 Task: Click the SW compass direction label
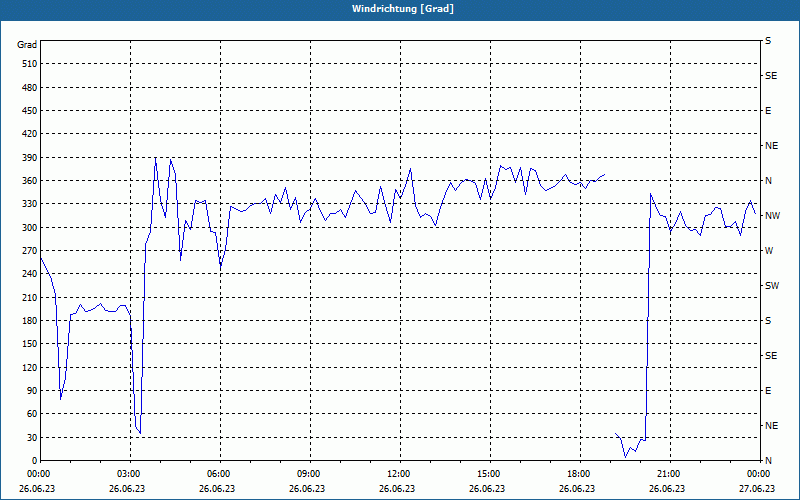(772, 286)
